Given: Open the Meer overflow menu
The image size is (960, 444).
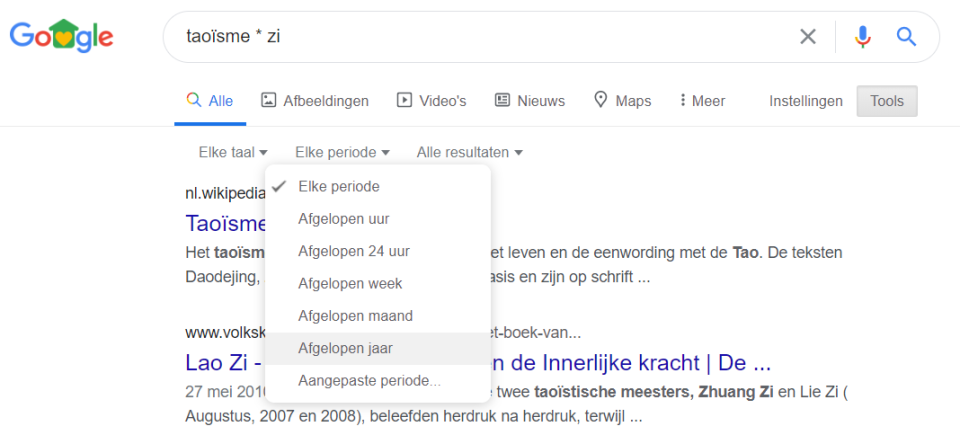Looking at the screenshot, I should point(702,101).
